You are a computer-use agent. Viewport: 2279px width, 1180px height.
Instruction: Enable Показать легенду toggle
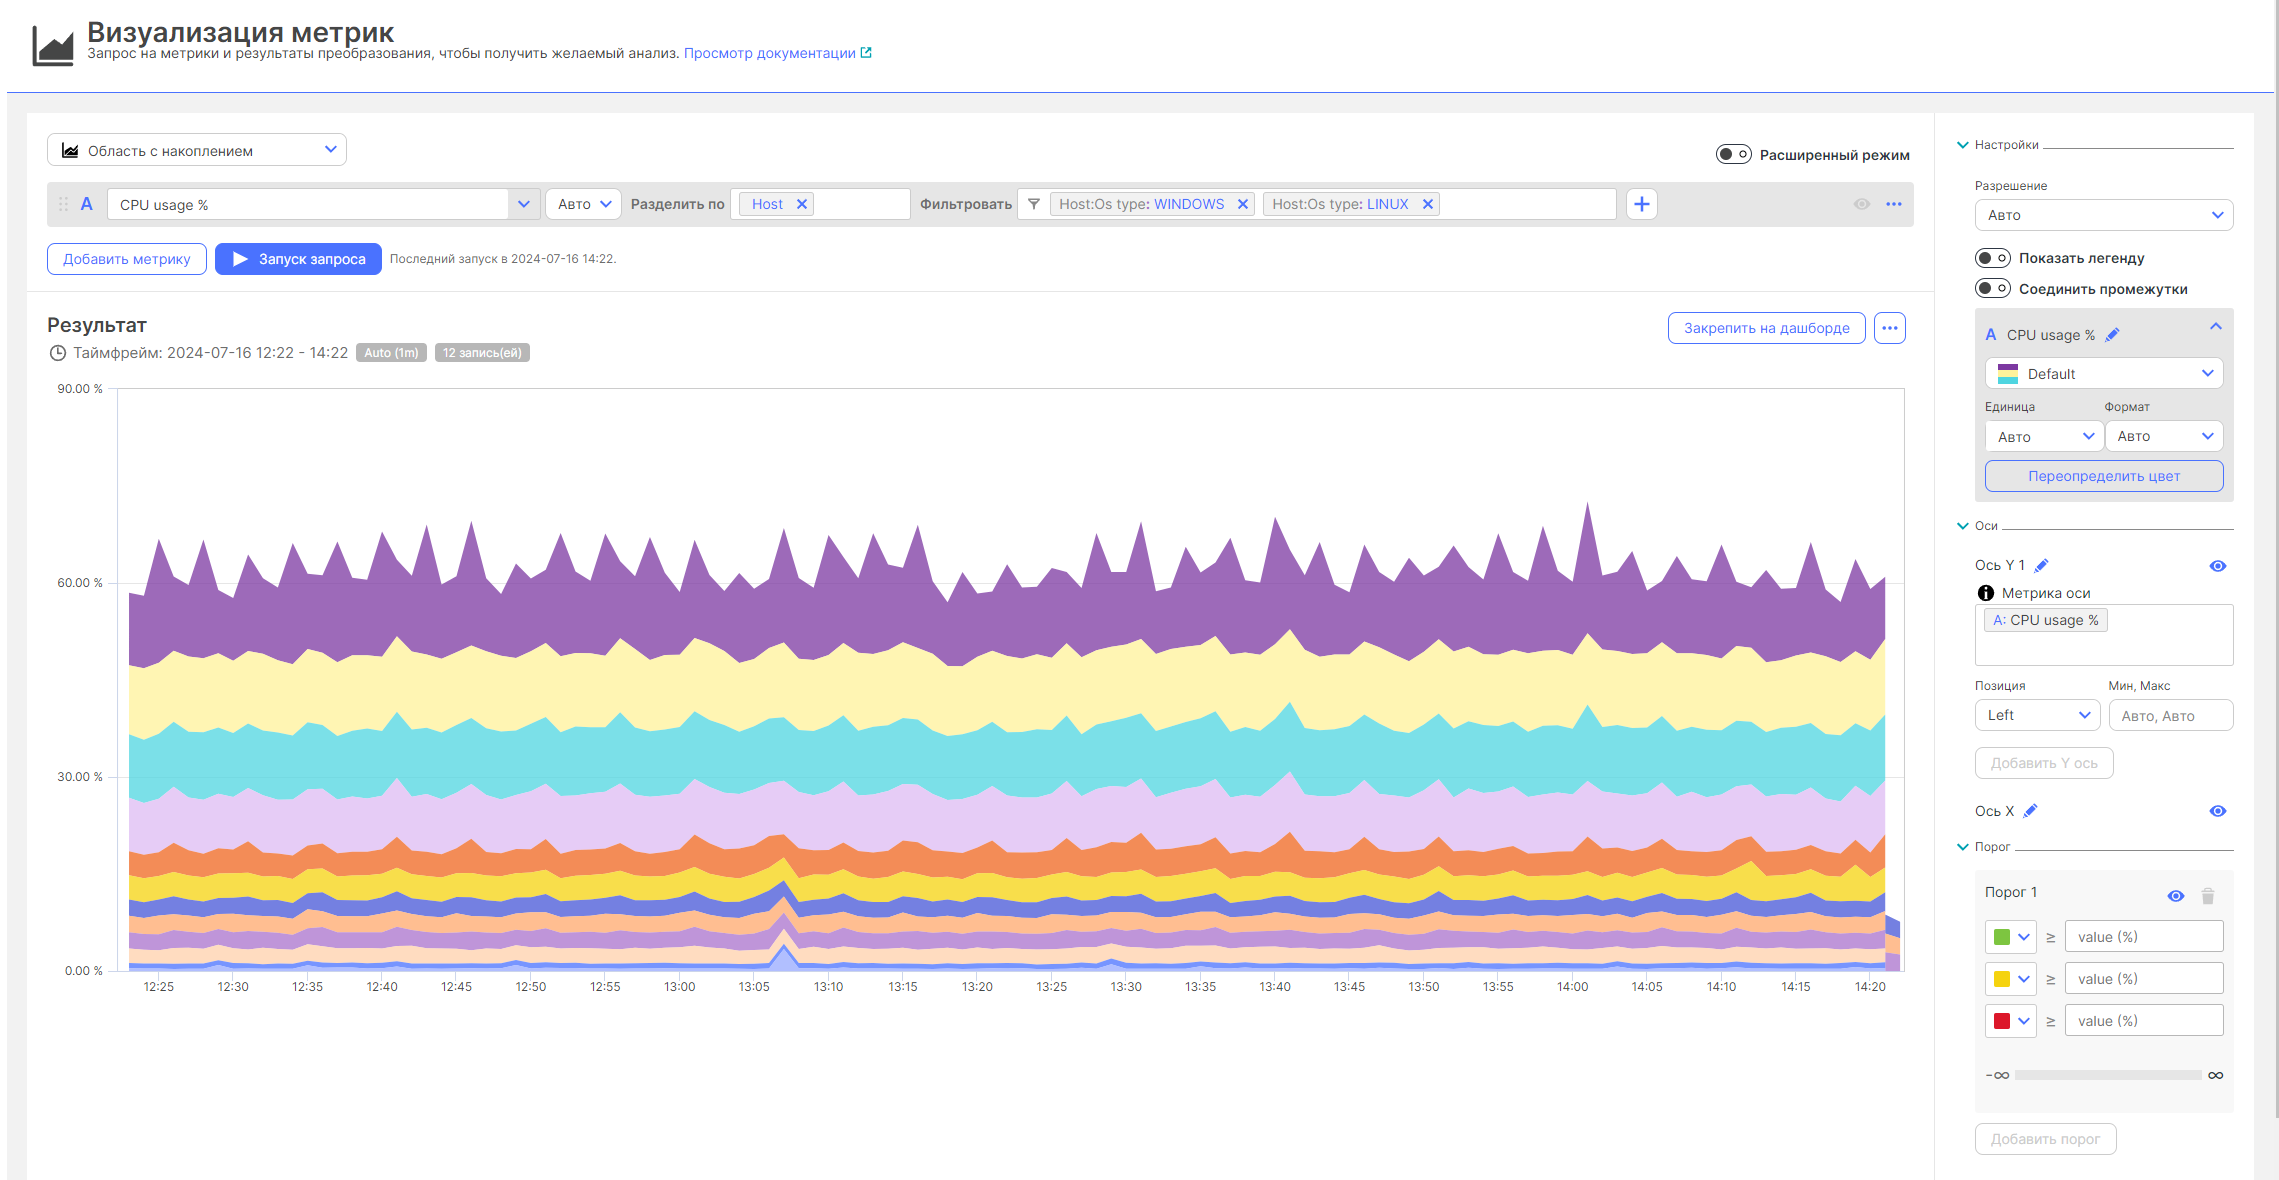[1992, 258]
